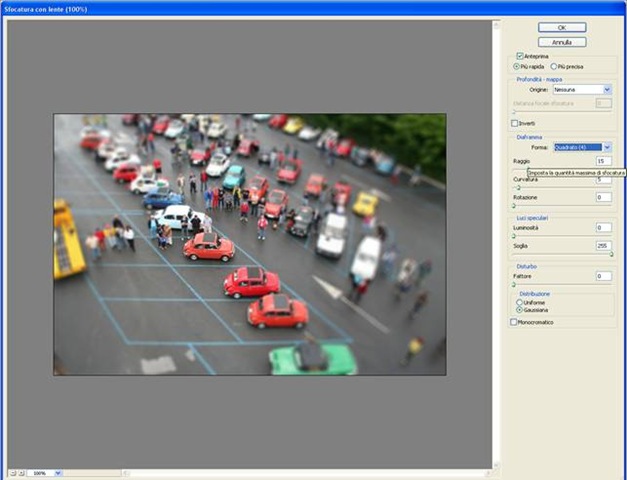Select the Più precisa option
Viewport: 627px width, 480px height.
click(x=554, y=66)
